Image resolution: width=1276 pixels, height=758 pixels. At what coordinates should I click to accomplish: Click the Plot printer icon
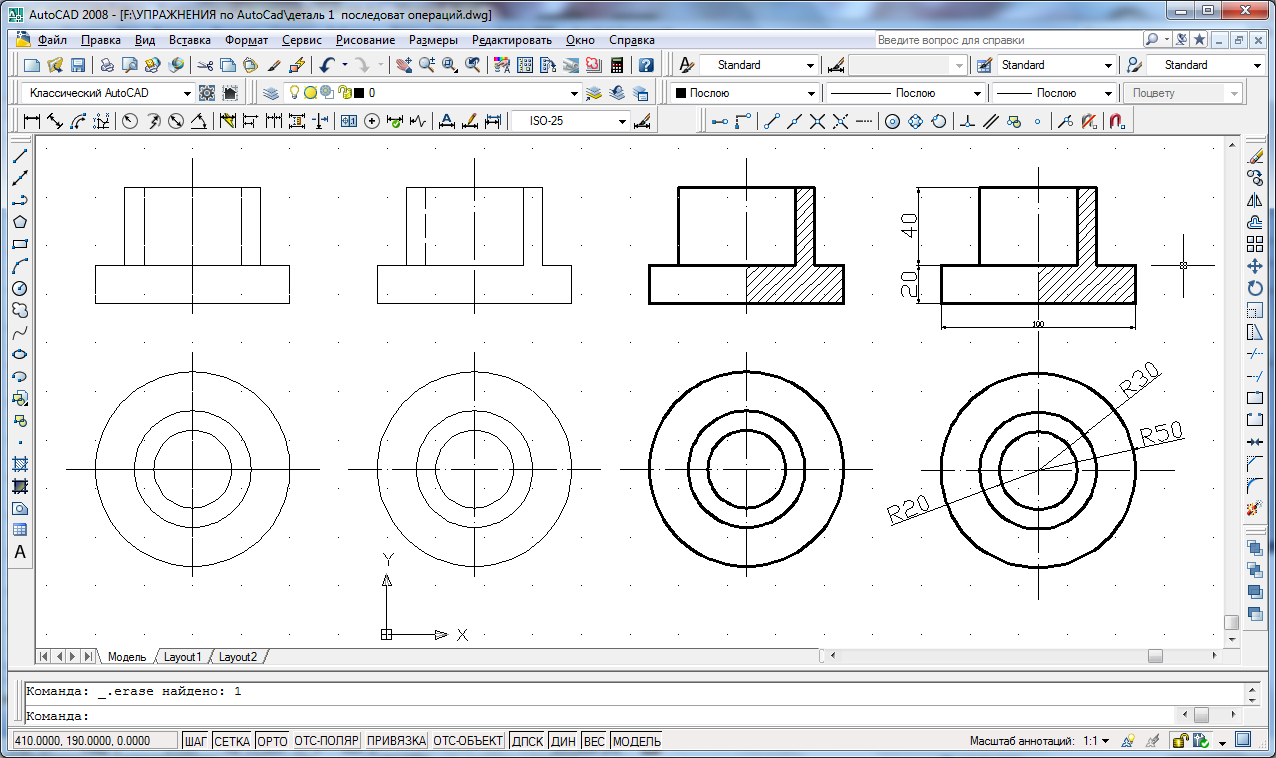point(107,65)
